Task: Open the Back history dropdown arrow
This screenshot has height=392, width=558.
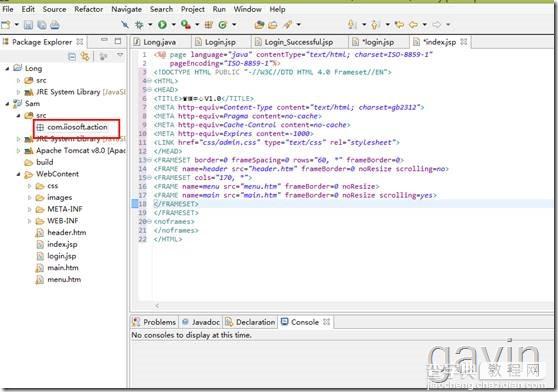Action: pos(425,25)
